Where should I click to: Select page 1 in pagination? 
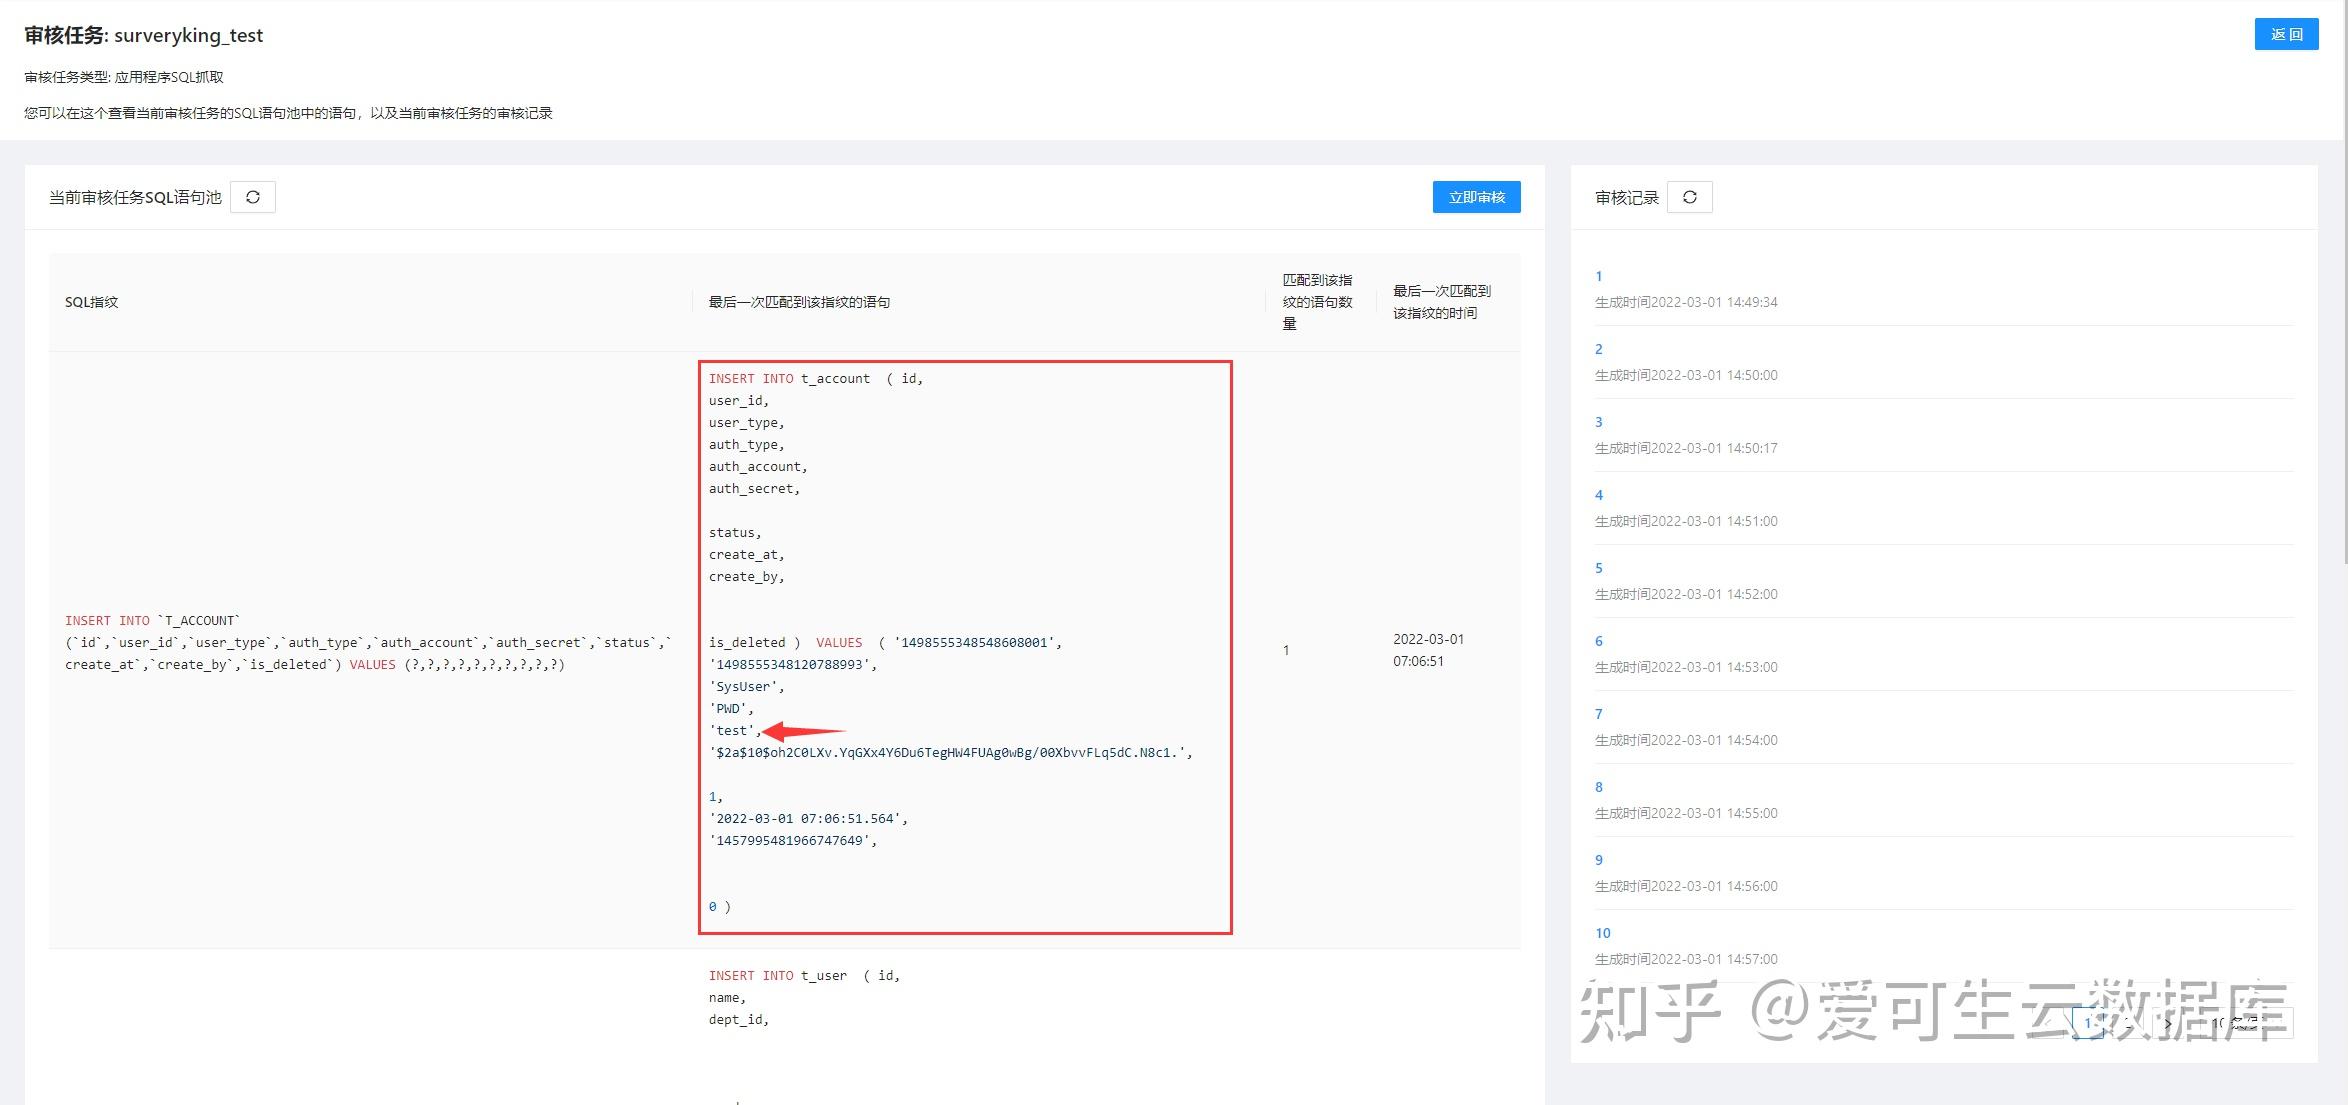pyautogui.click(x=2088, y=1022)
